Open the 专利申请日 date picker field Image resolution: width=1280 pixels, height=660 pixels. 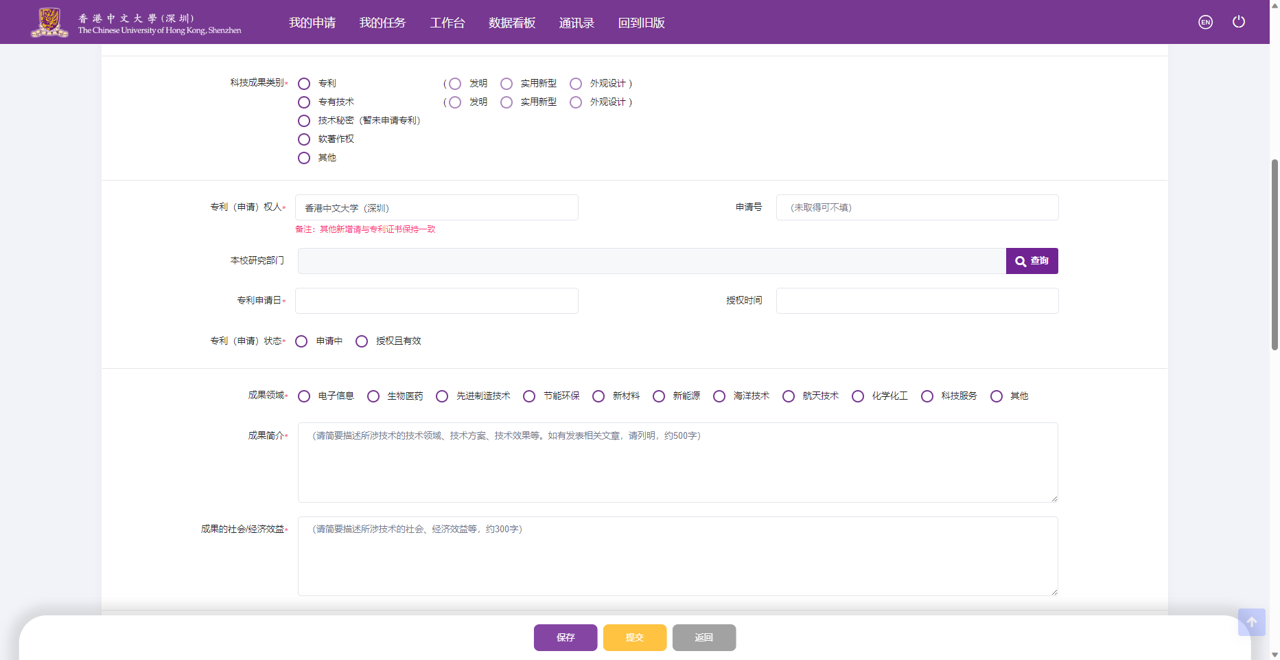pos(436,301)
